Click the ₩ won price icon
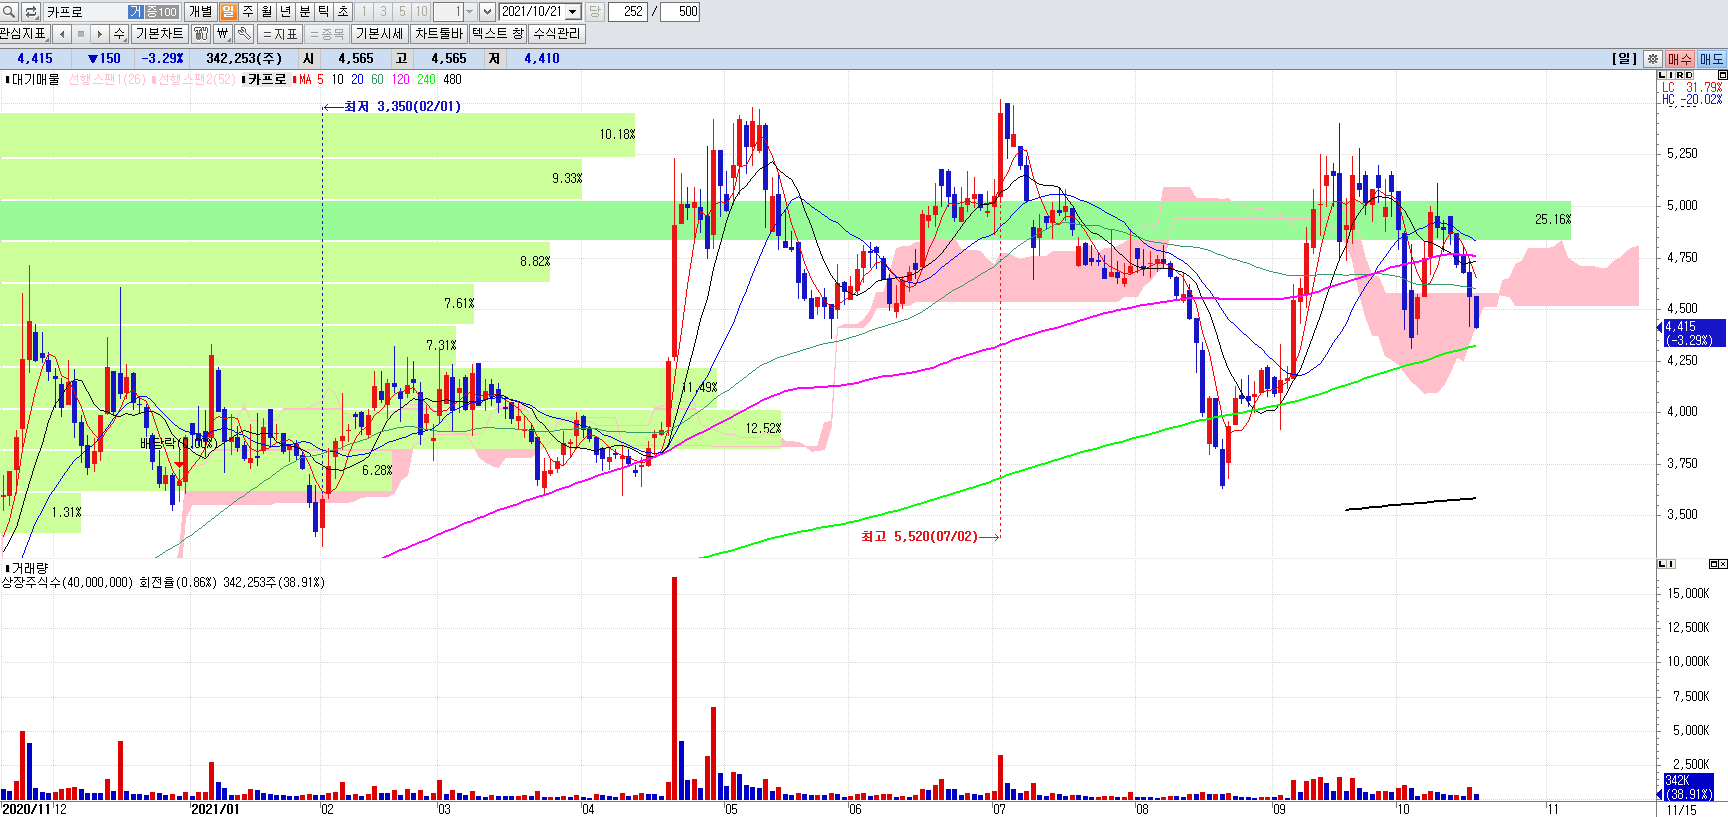 pyautogui.click(x=223, y=34)
